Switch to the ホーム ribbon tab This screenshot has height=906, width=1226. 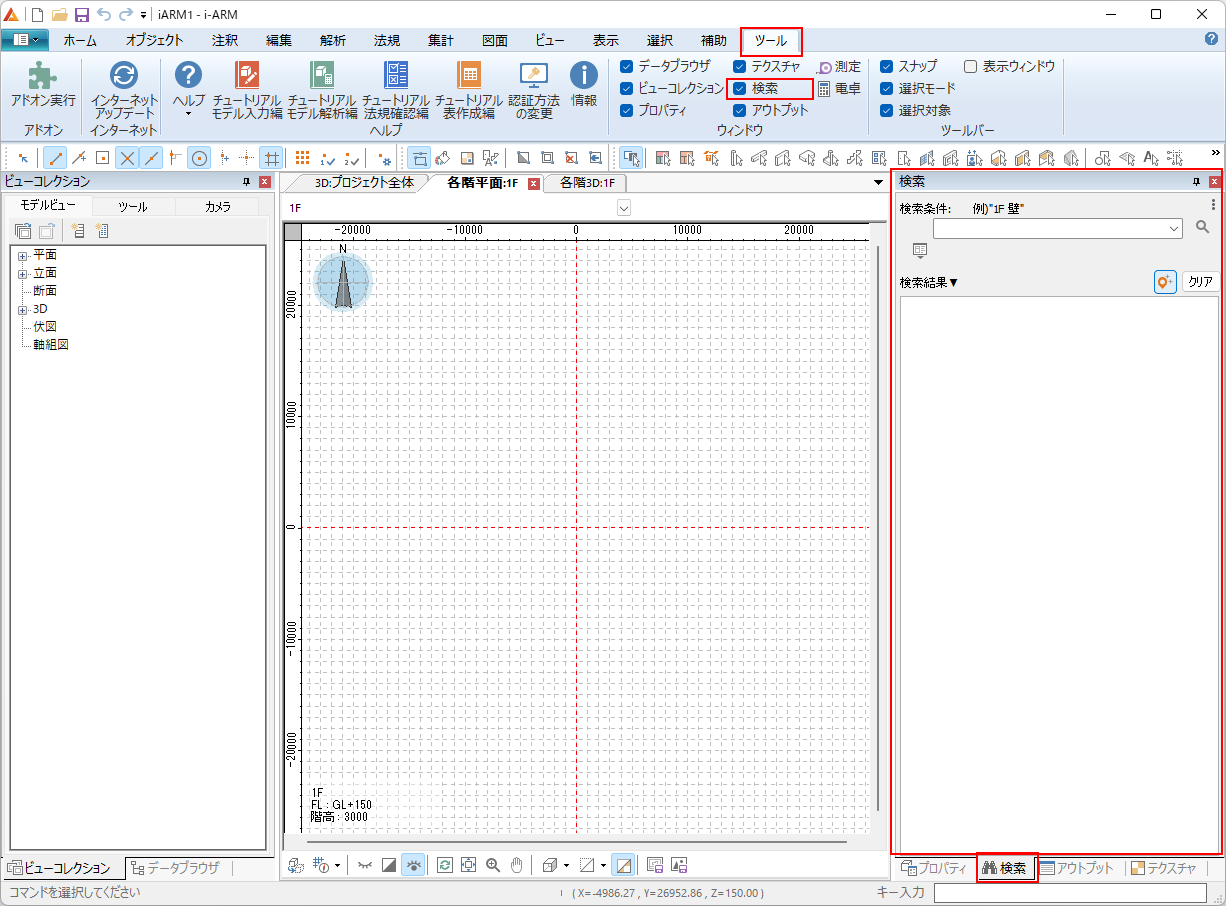point(80,41)
